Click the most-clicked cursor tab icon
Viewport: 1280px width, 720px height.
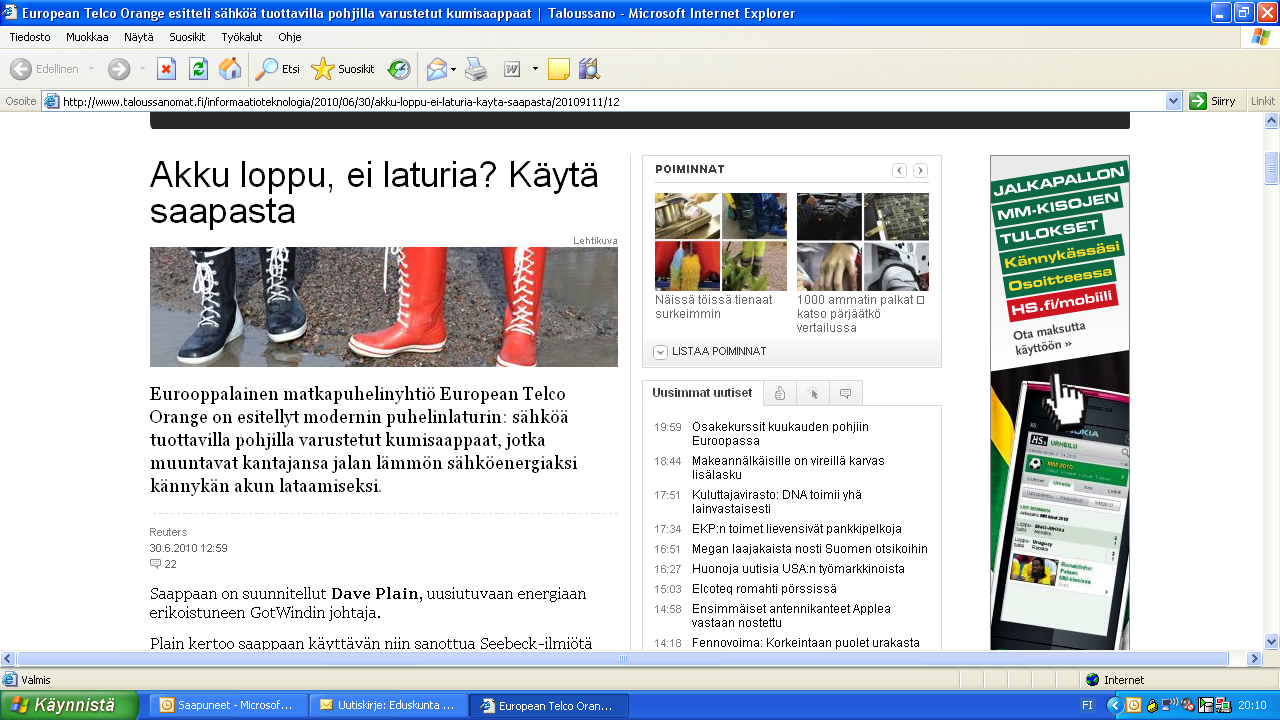[x=813, y=393]
